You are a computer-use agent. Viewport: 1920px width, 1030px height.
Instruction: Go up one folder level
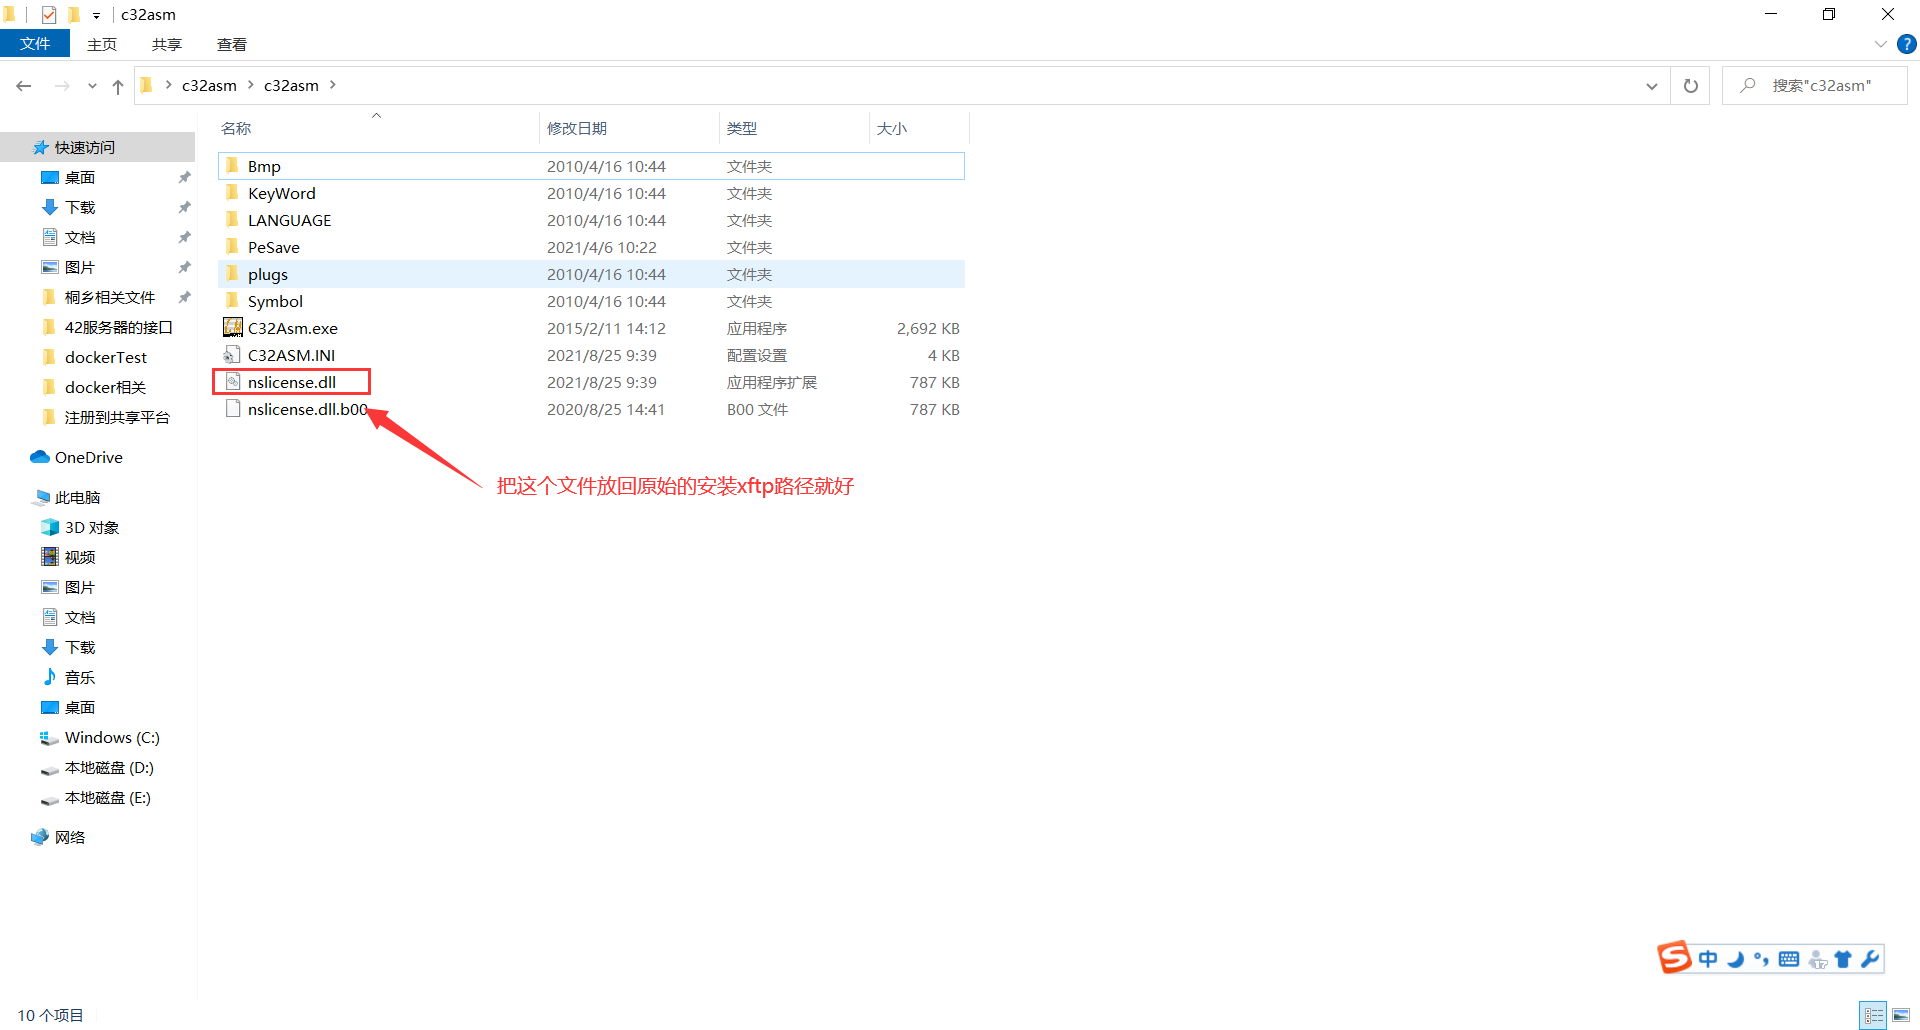118,86
